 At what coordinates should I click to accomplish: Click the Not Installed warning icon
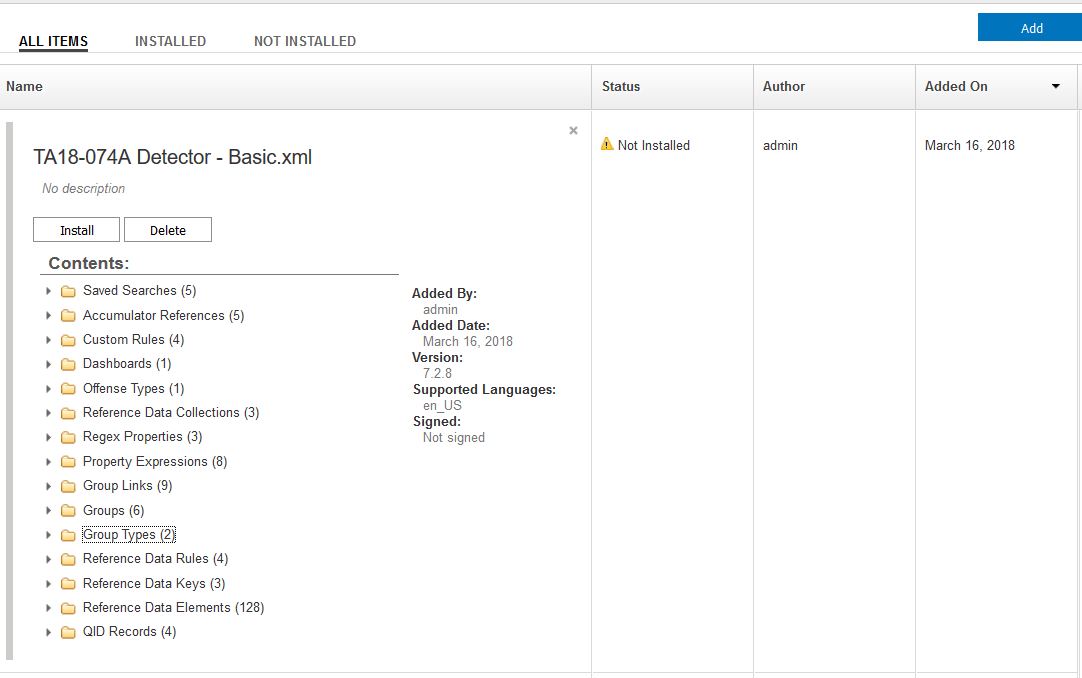pyautogui.click(x=607, y=144)
